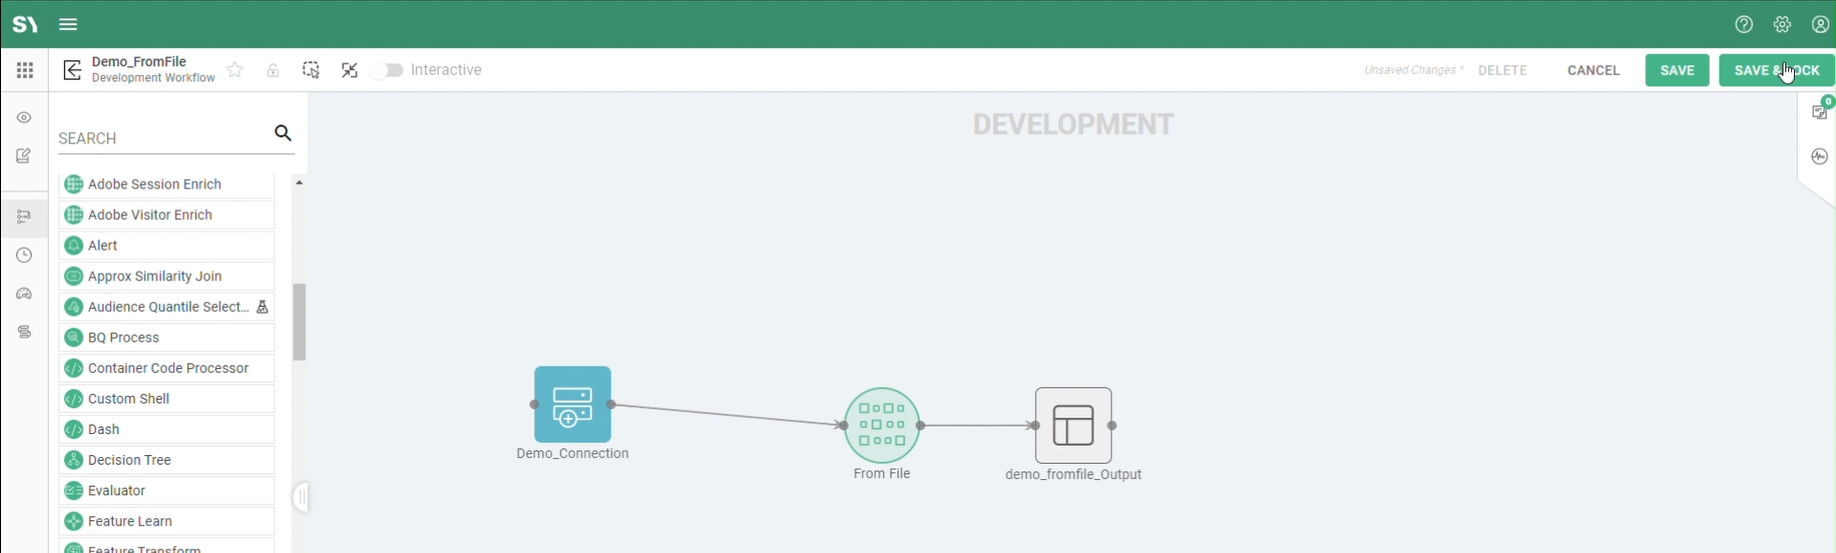Image resolution: width=1836 pixels, height=553 pixels.
Task: Select the From File processor node
Action: pos(881,425)
